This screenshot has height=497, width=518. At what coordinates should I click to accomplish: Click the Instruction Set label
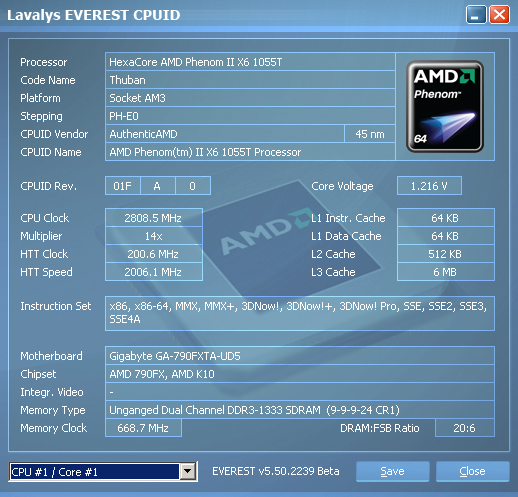pos(56,306)
